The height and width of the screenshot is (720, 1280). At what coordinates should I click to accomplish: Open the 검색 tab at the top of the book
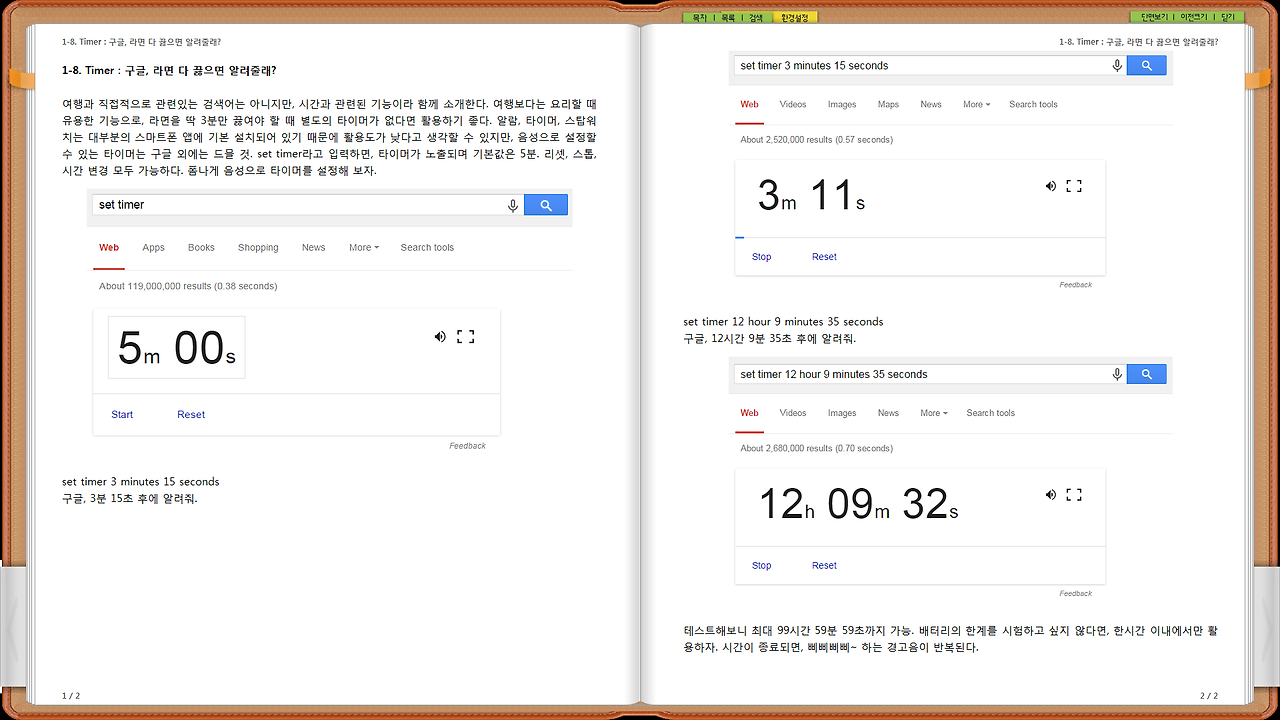point(755,17)
